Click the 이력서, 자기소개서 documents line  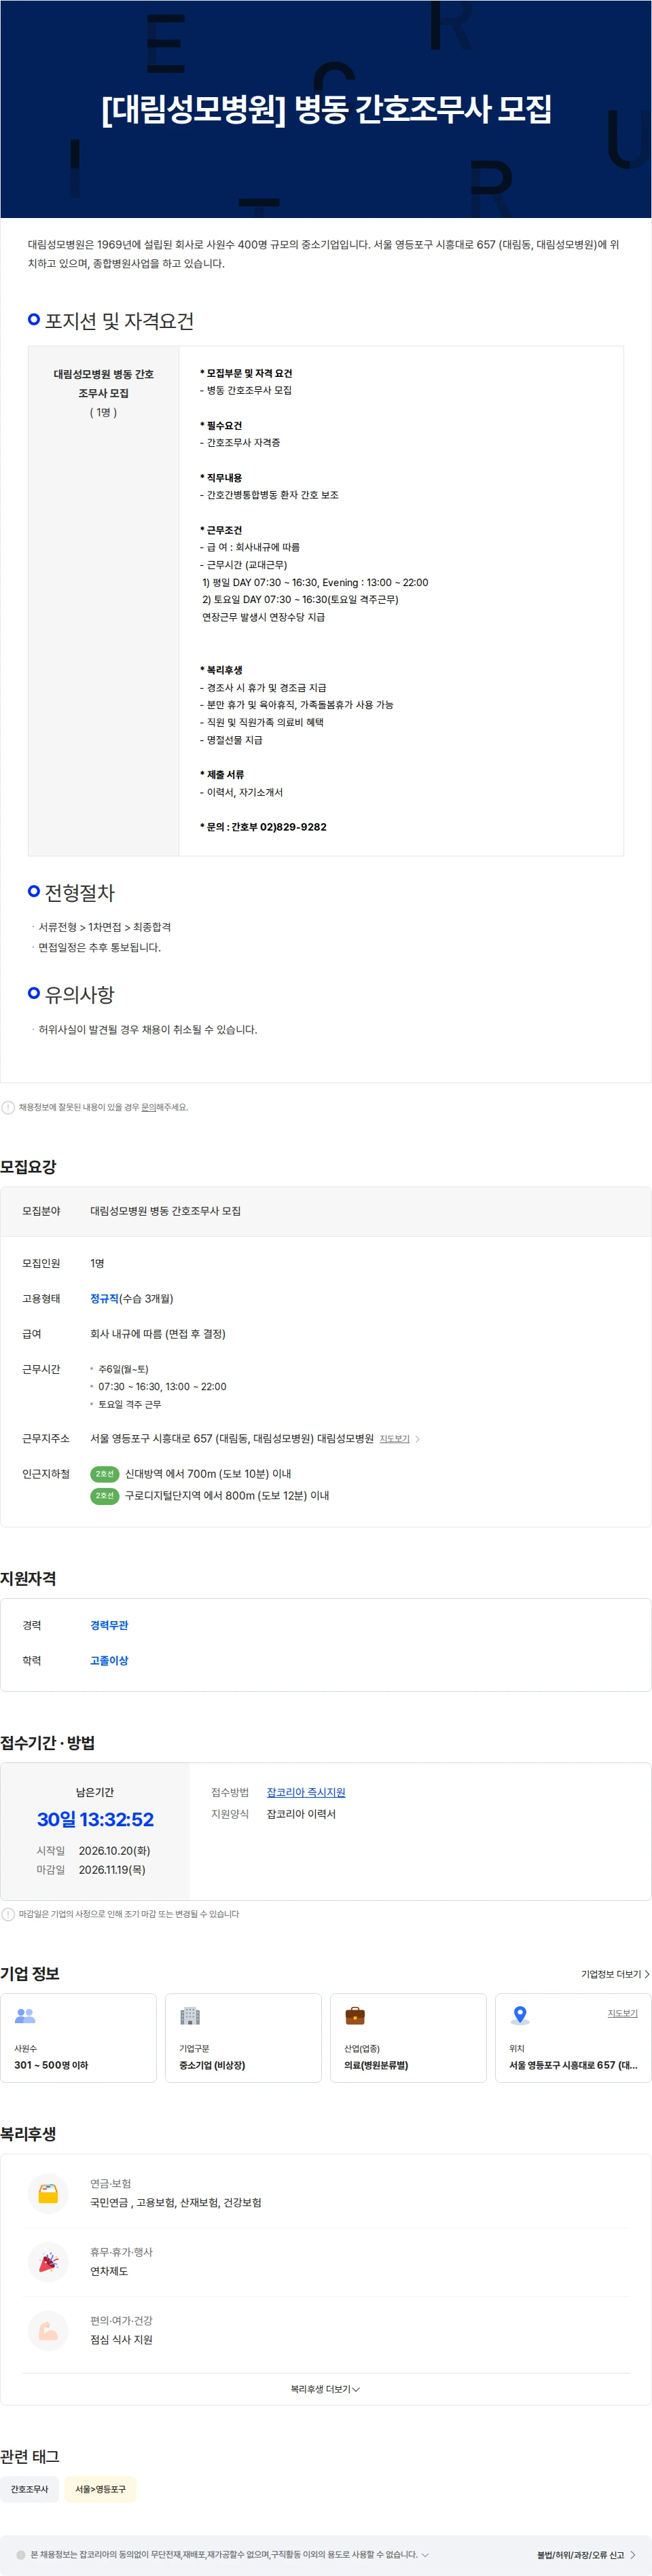(x=241, y=792)
